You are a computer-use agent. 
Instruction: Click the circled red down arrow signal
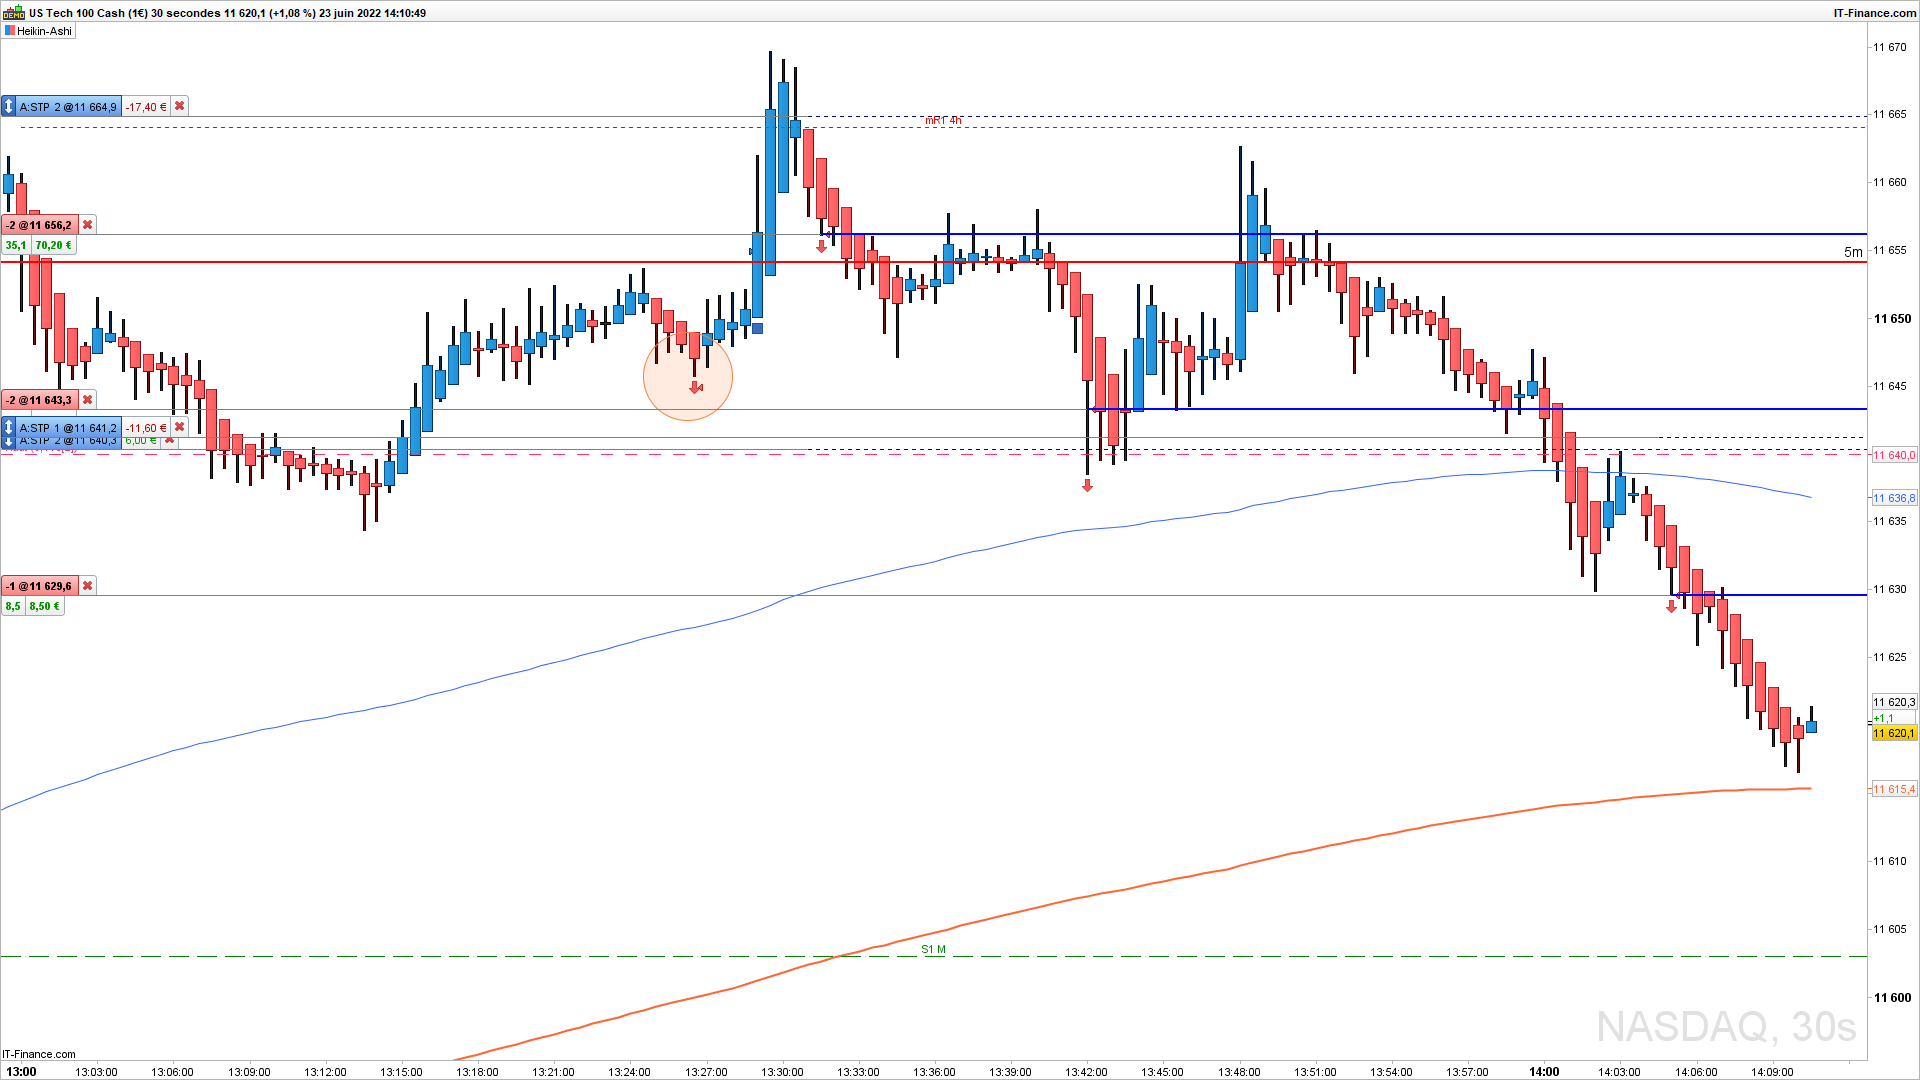pyautogui.click(x=696, y=387)
